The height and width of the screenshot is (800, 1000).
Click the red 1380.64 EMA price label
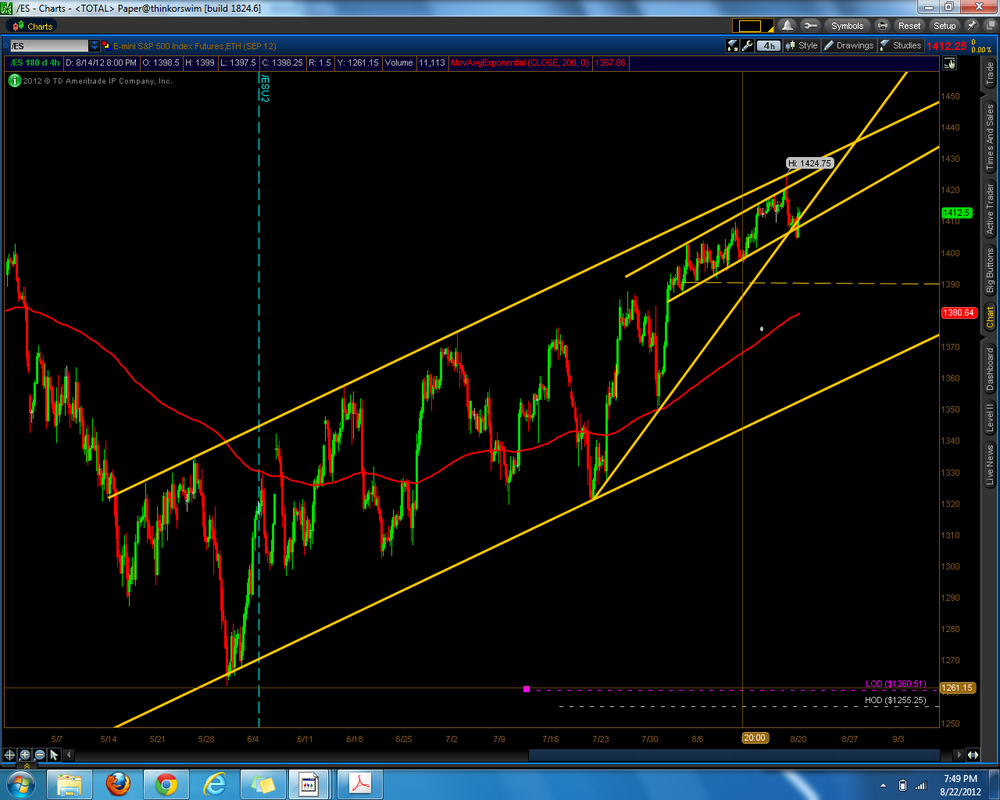959,313
